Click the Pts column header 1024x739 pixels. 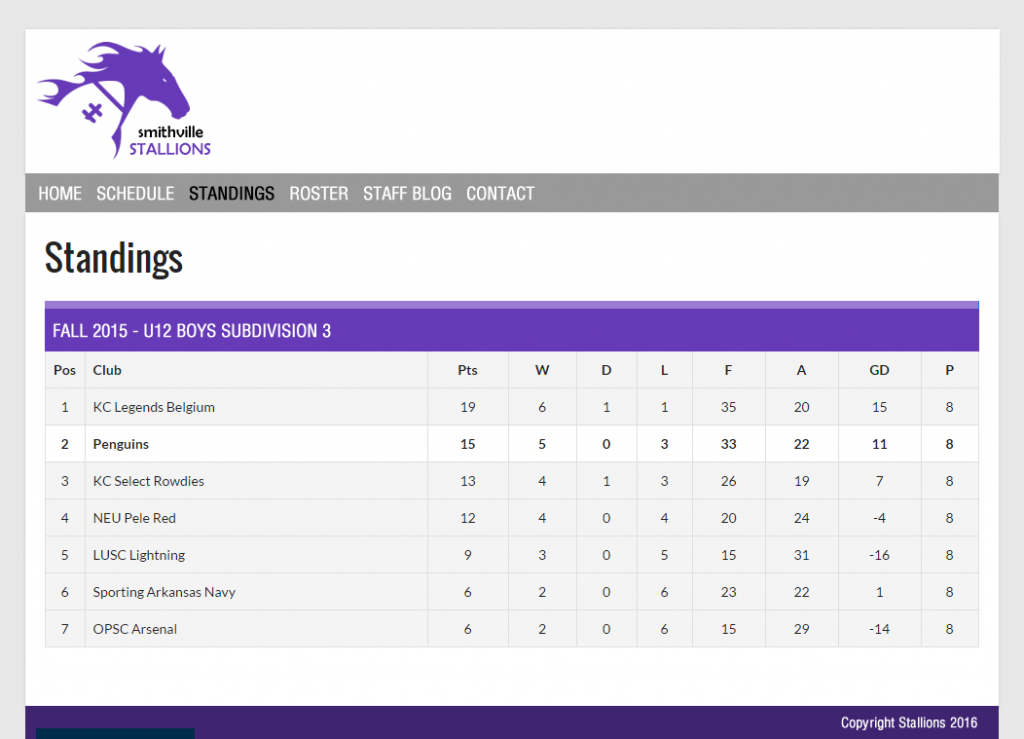468,370
